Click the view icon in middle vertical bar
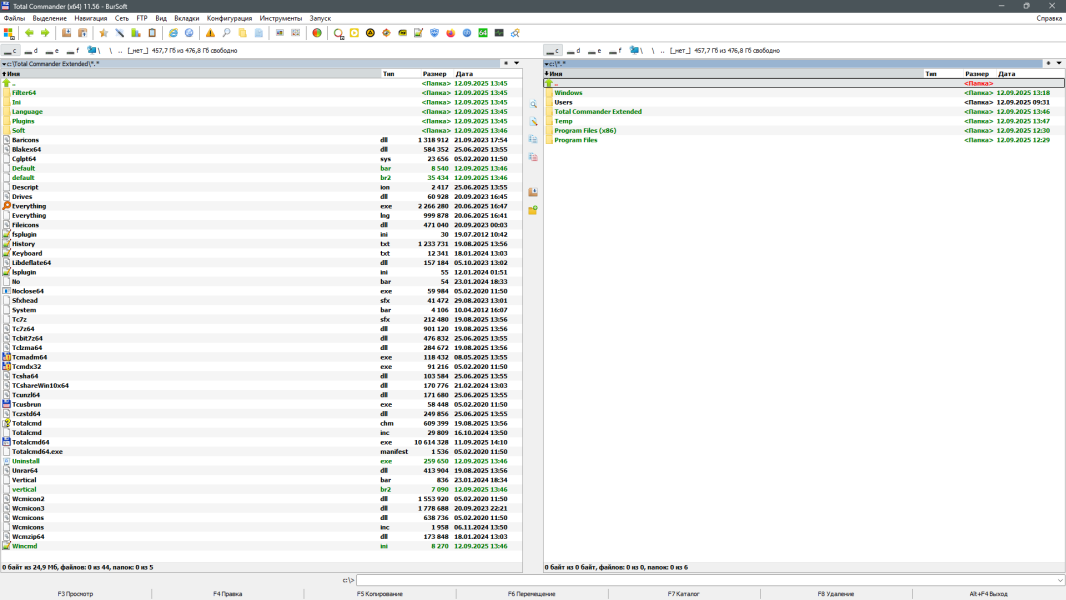The width and height of the screenshot is (1066, 600). [x=533, y=105]
